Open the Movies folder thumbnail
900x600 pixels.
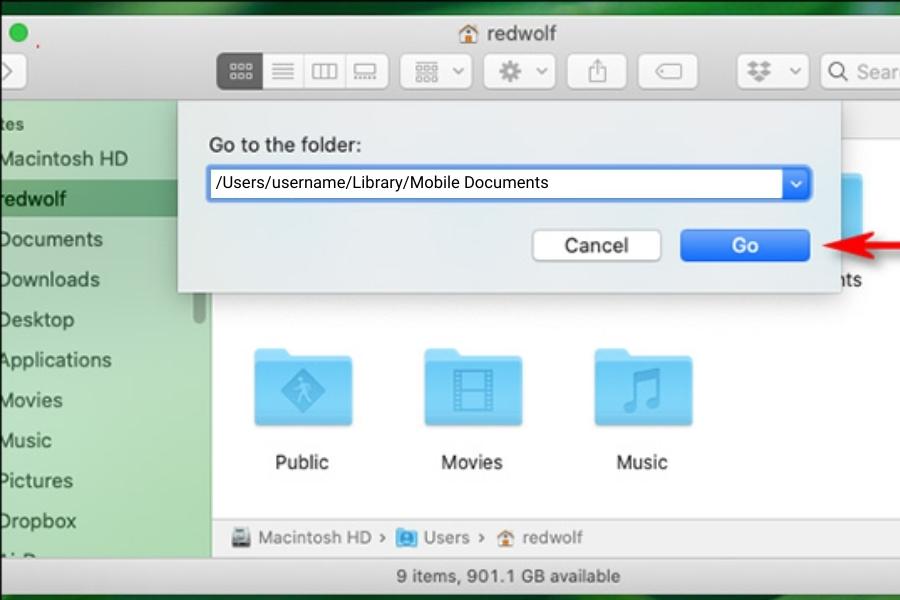[472, 388]
